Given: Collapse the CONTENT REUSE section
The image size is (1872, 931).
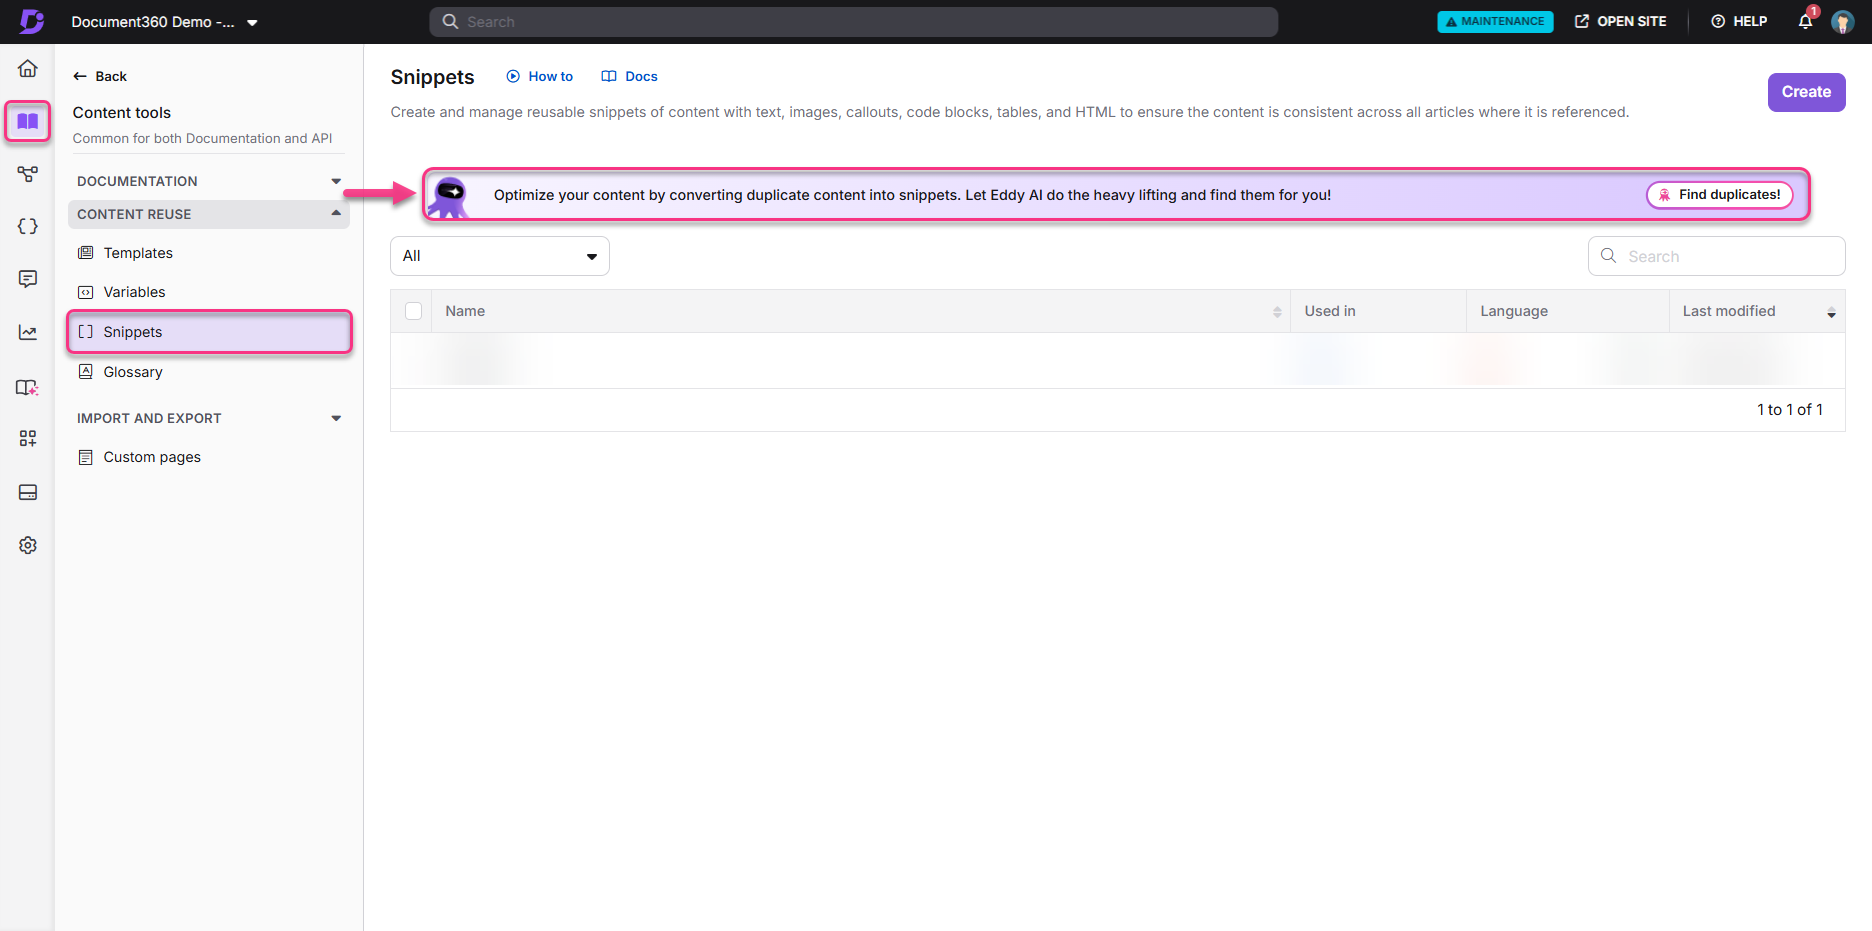Looking at the screenshot, I should 336,213.
